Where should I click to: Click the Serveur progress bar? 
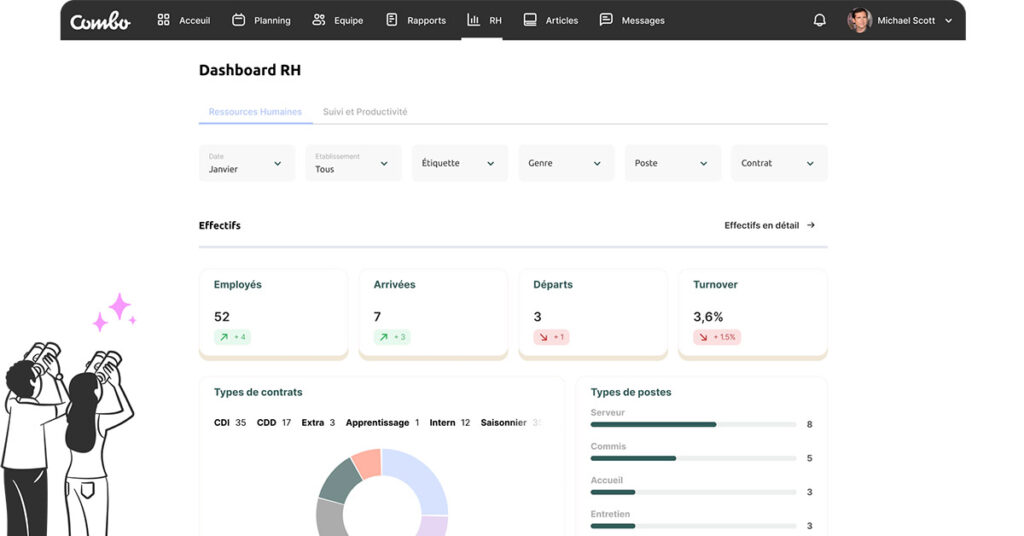(x=693, y=424)
